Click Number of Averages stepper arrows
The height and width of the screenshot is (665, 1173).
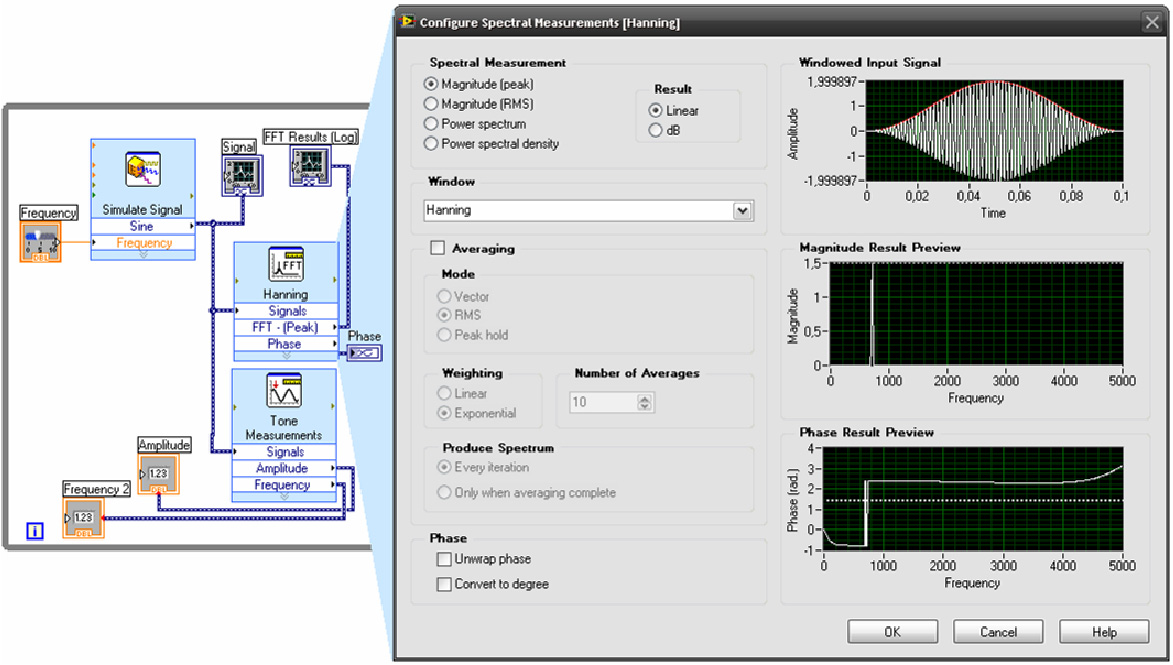[645, 402]
